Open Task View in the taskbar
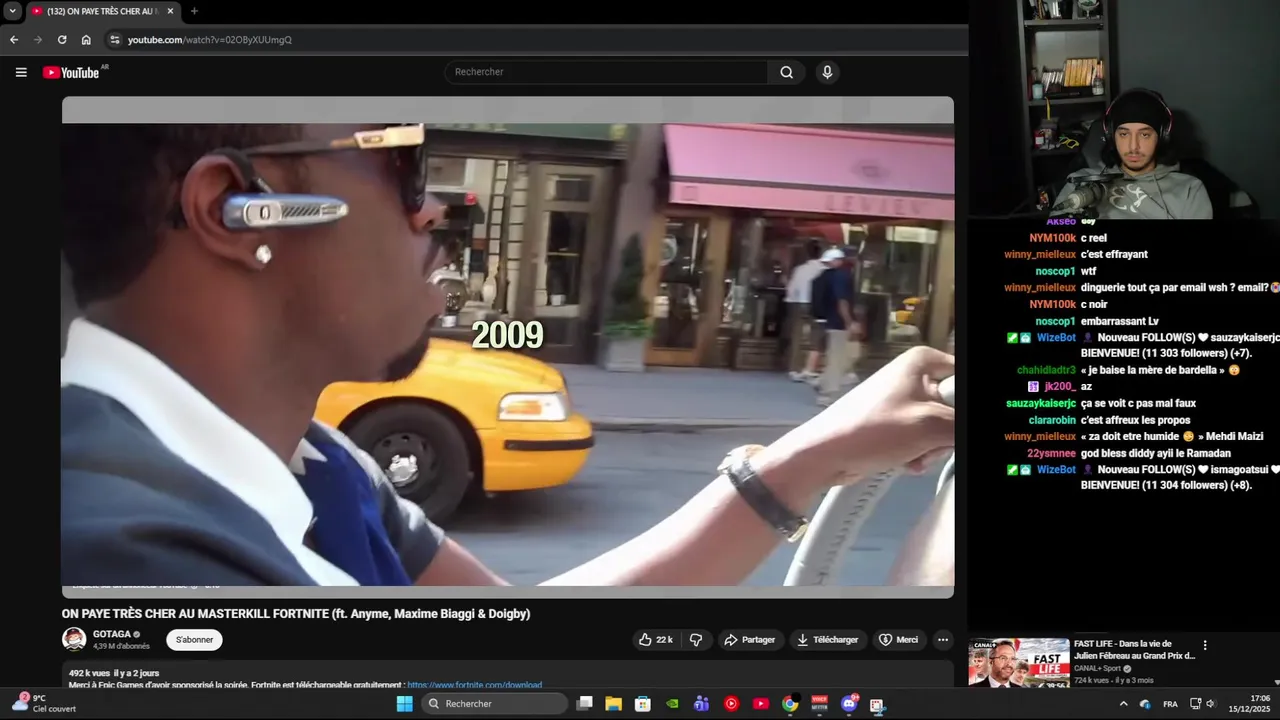The image size is (1280, 720). 585,704
